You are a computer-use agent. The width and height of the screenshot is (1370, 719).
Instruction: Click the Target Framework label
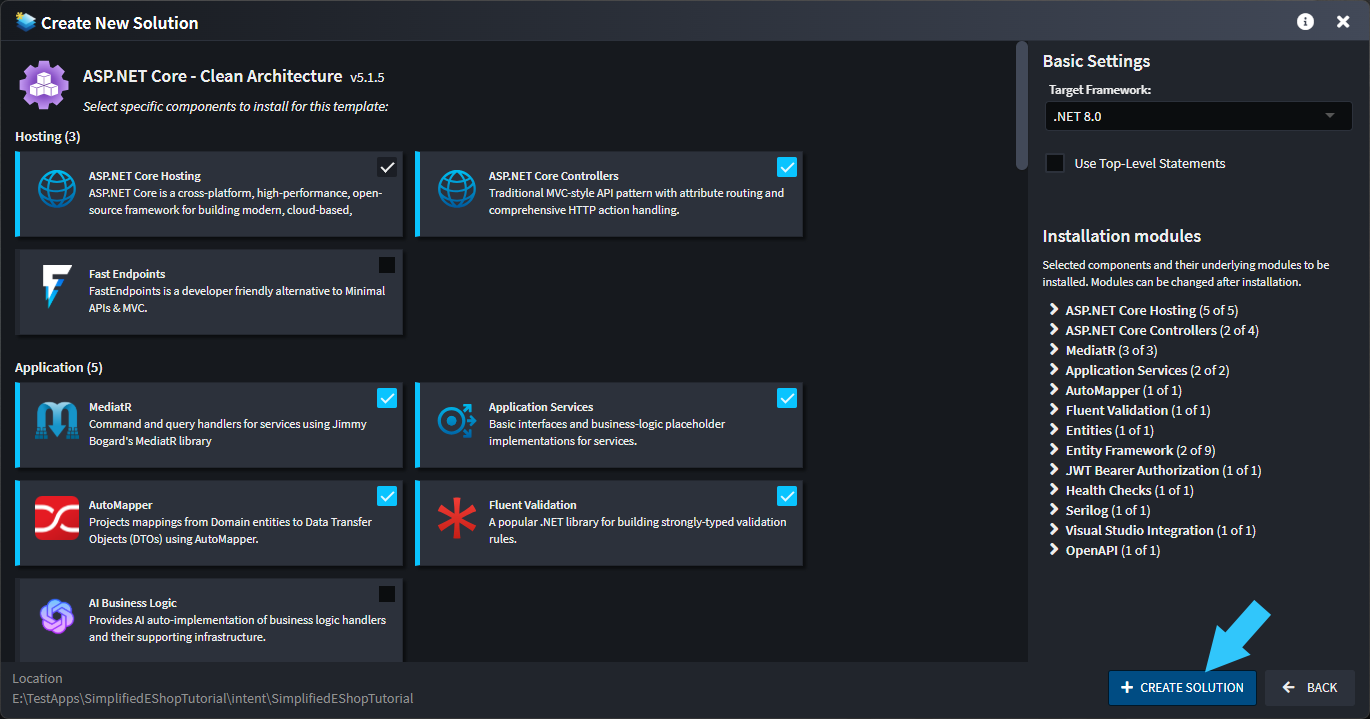click(1100, 90)
